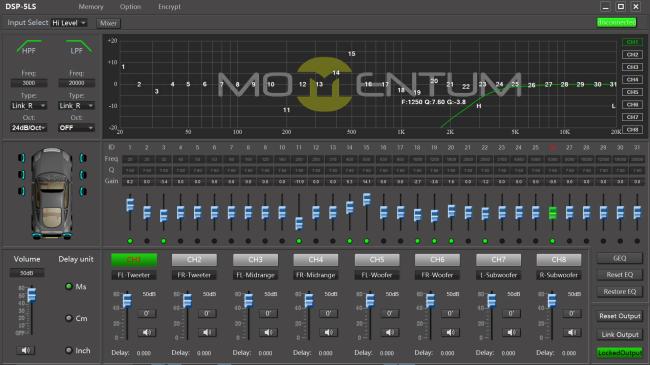
Task: Click the HPF filter curve icon
Action: pyautogui.click(x=29, y=48)
